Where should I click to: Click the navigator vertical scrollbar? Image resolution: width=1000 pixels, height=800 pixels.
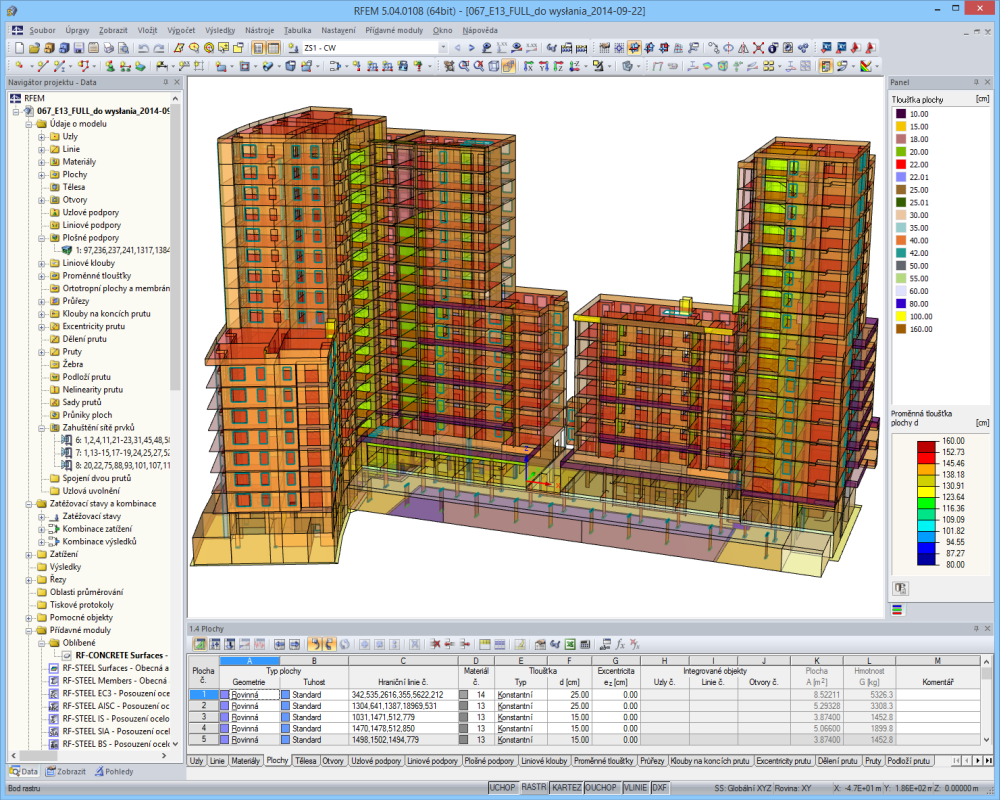click(x=175, y=249)
